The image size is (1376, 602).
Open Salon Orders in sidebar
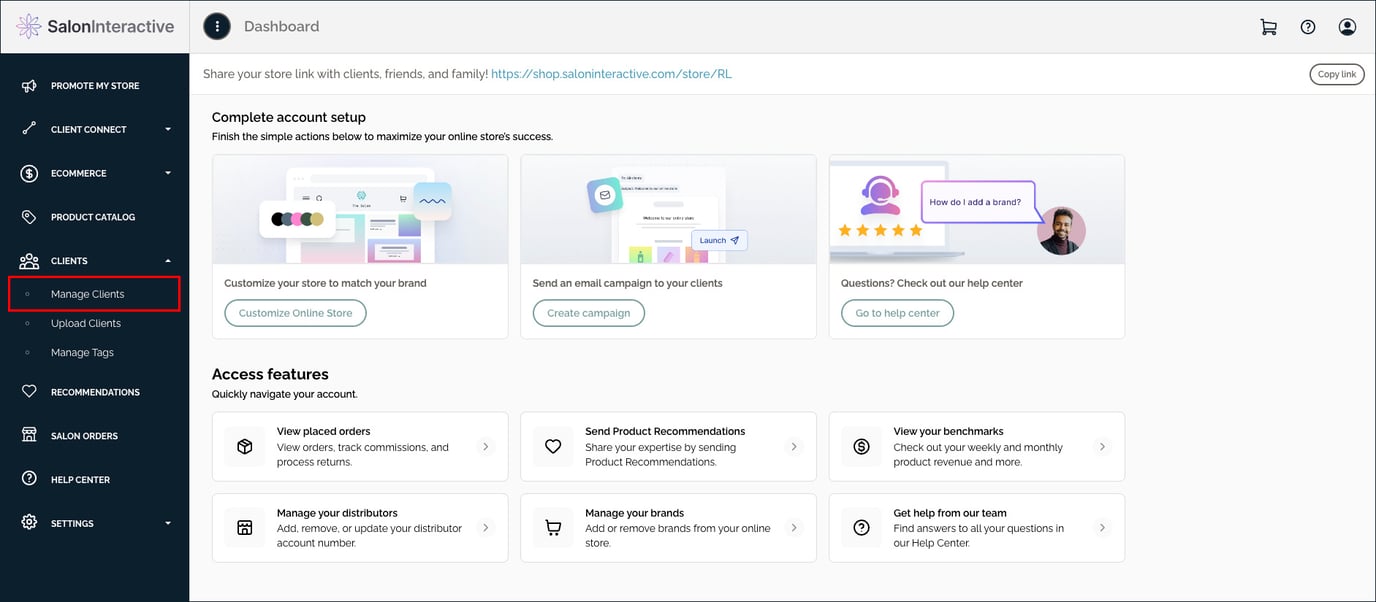click(x=84, y=436)
